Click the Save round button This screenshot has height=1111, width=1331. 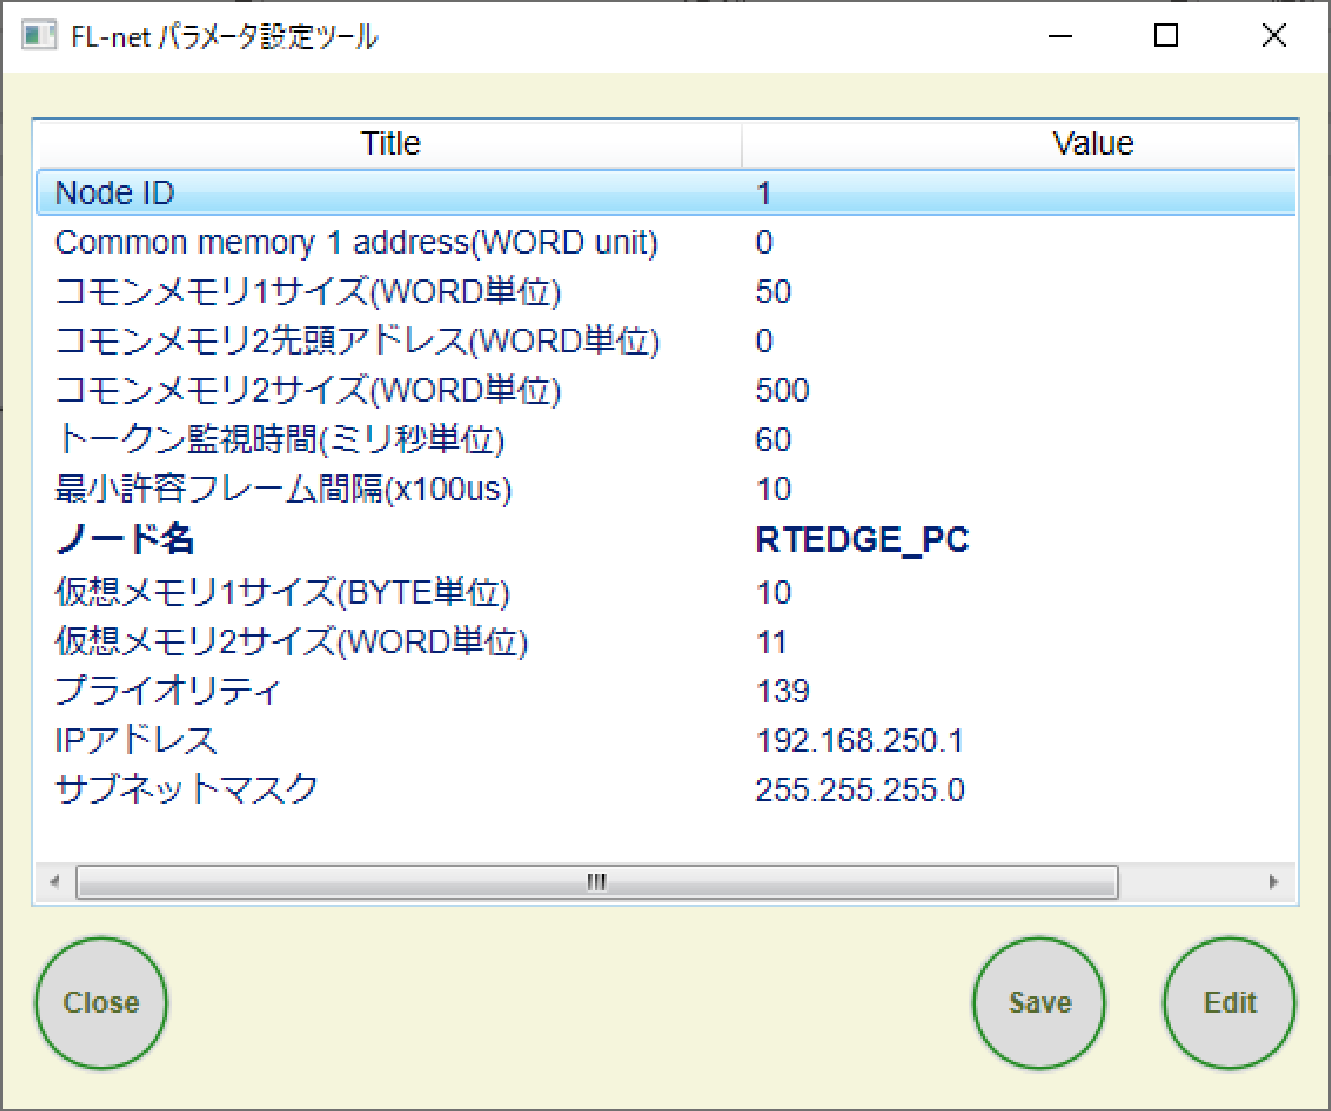1039,1002
